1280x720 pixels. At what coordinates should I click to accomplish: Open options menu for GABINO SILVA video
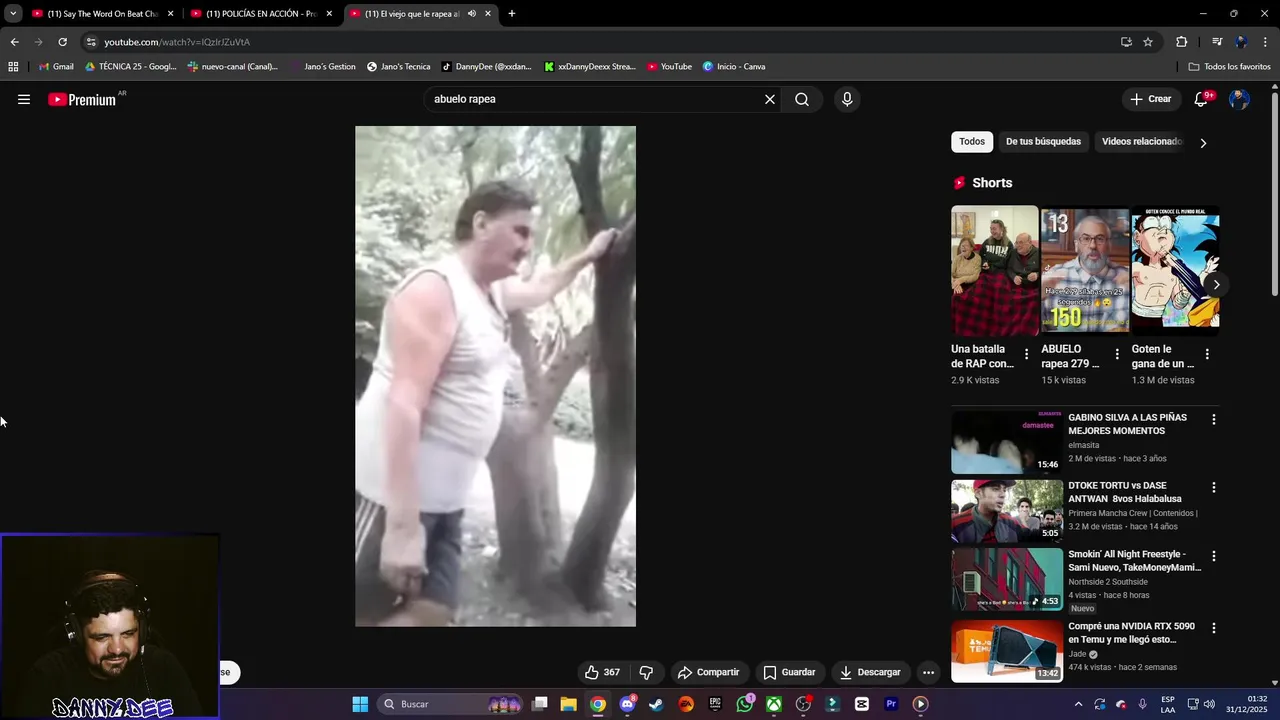click(x=1214, y=420)
